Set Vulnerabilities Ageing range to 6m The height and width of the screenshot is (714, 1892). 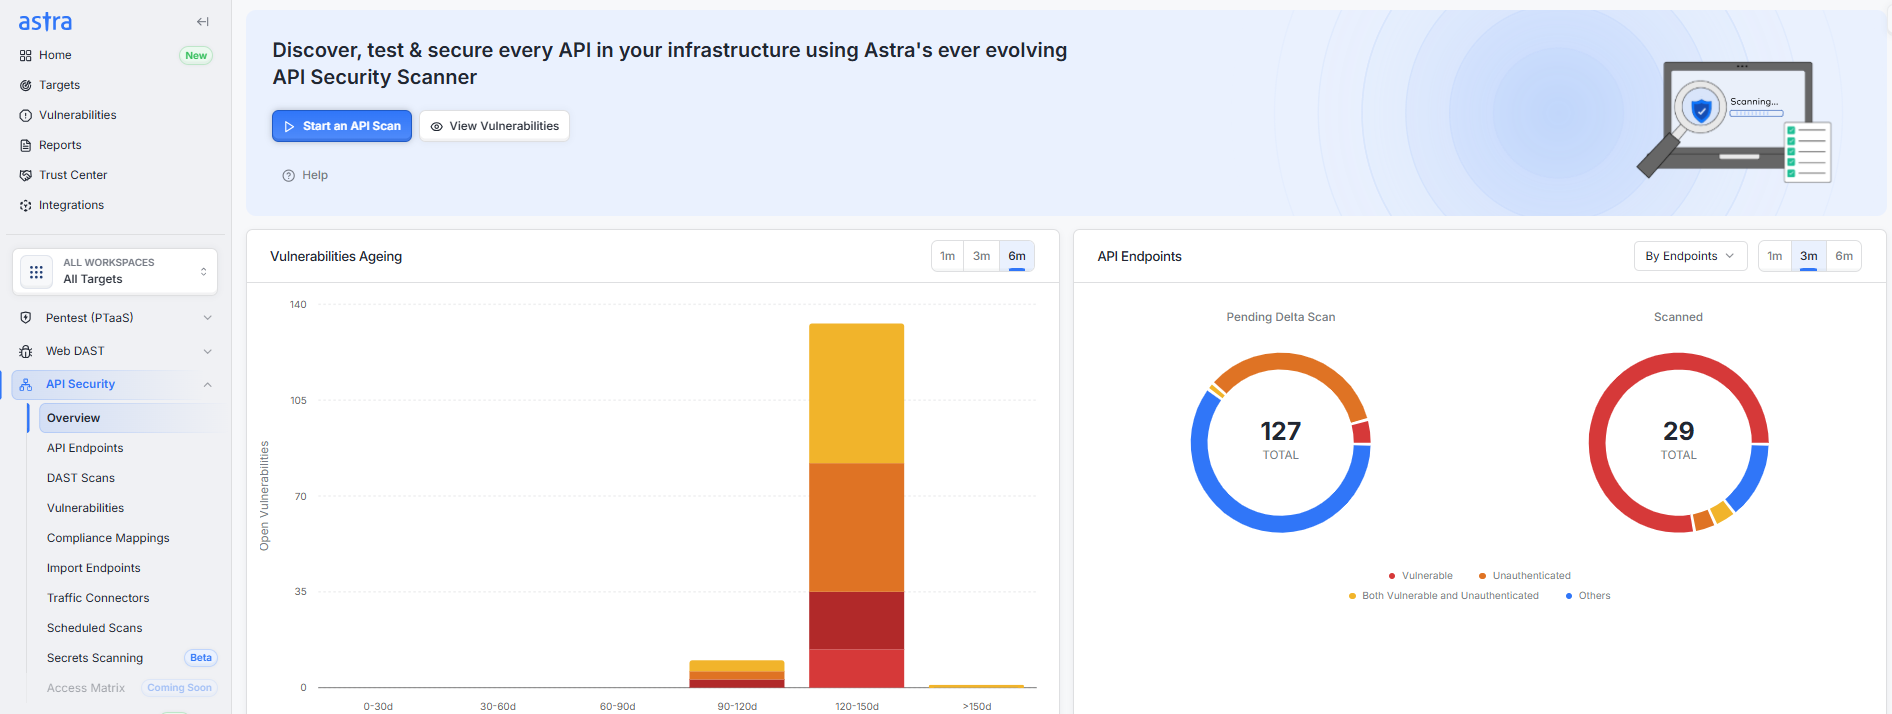(x=1017, y=256)
